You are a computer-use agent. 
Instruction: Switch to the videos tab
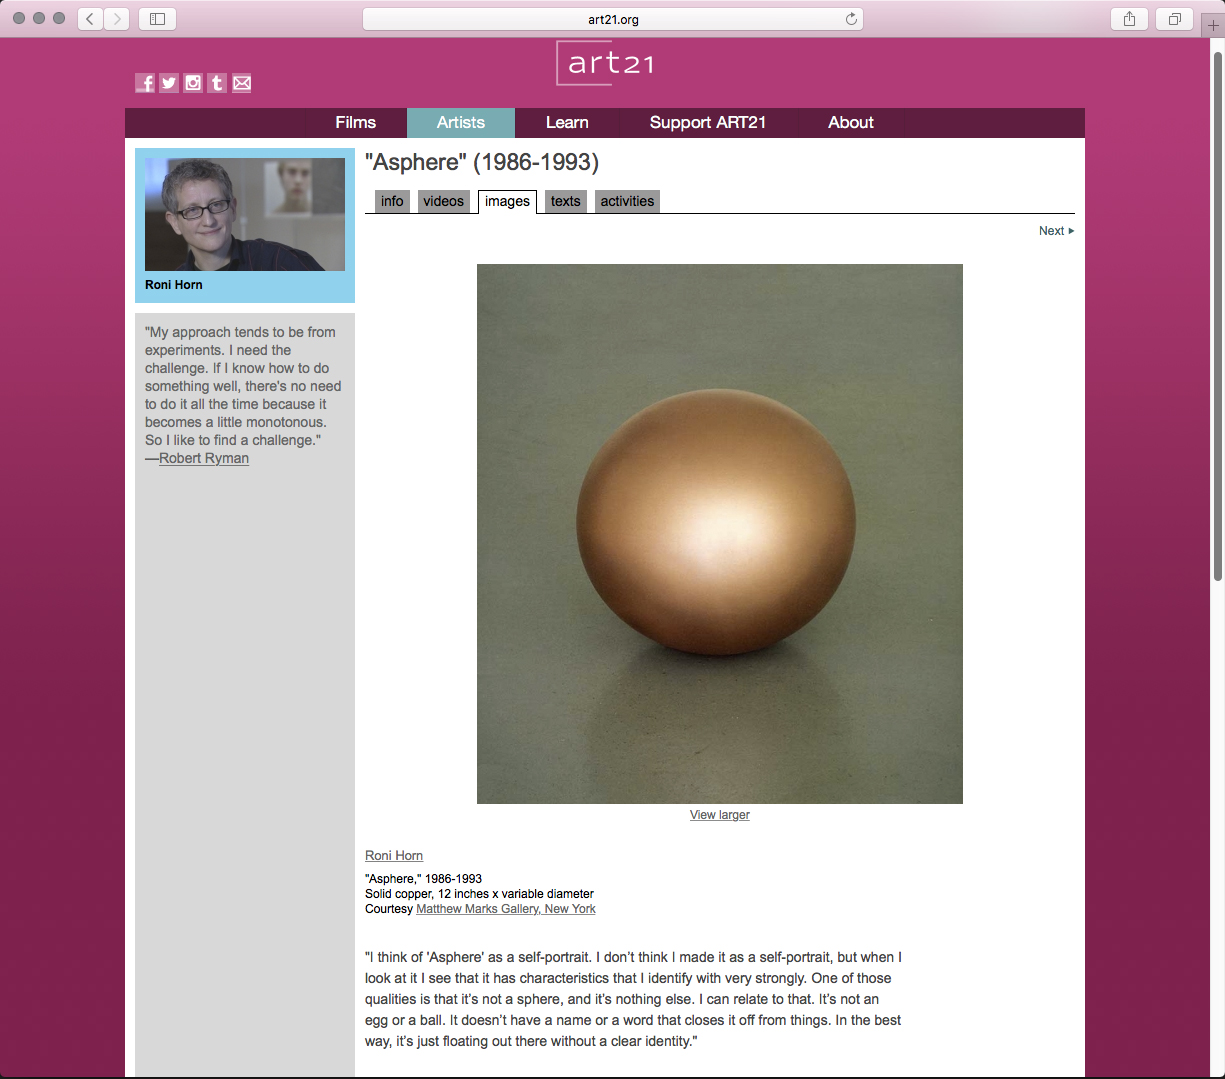443,201
